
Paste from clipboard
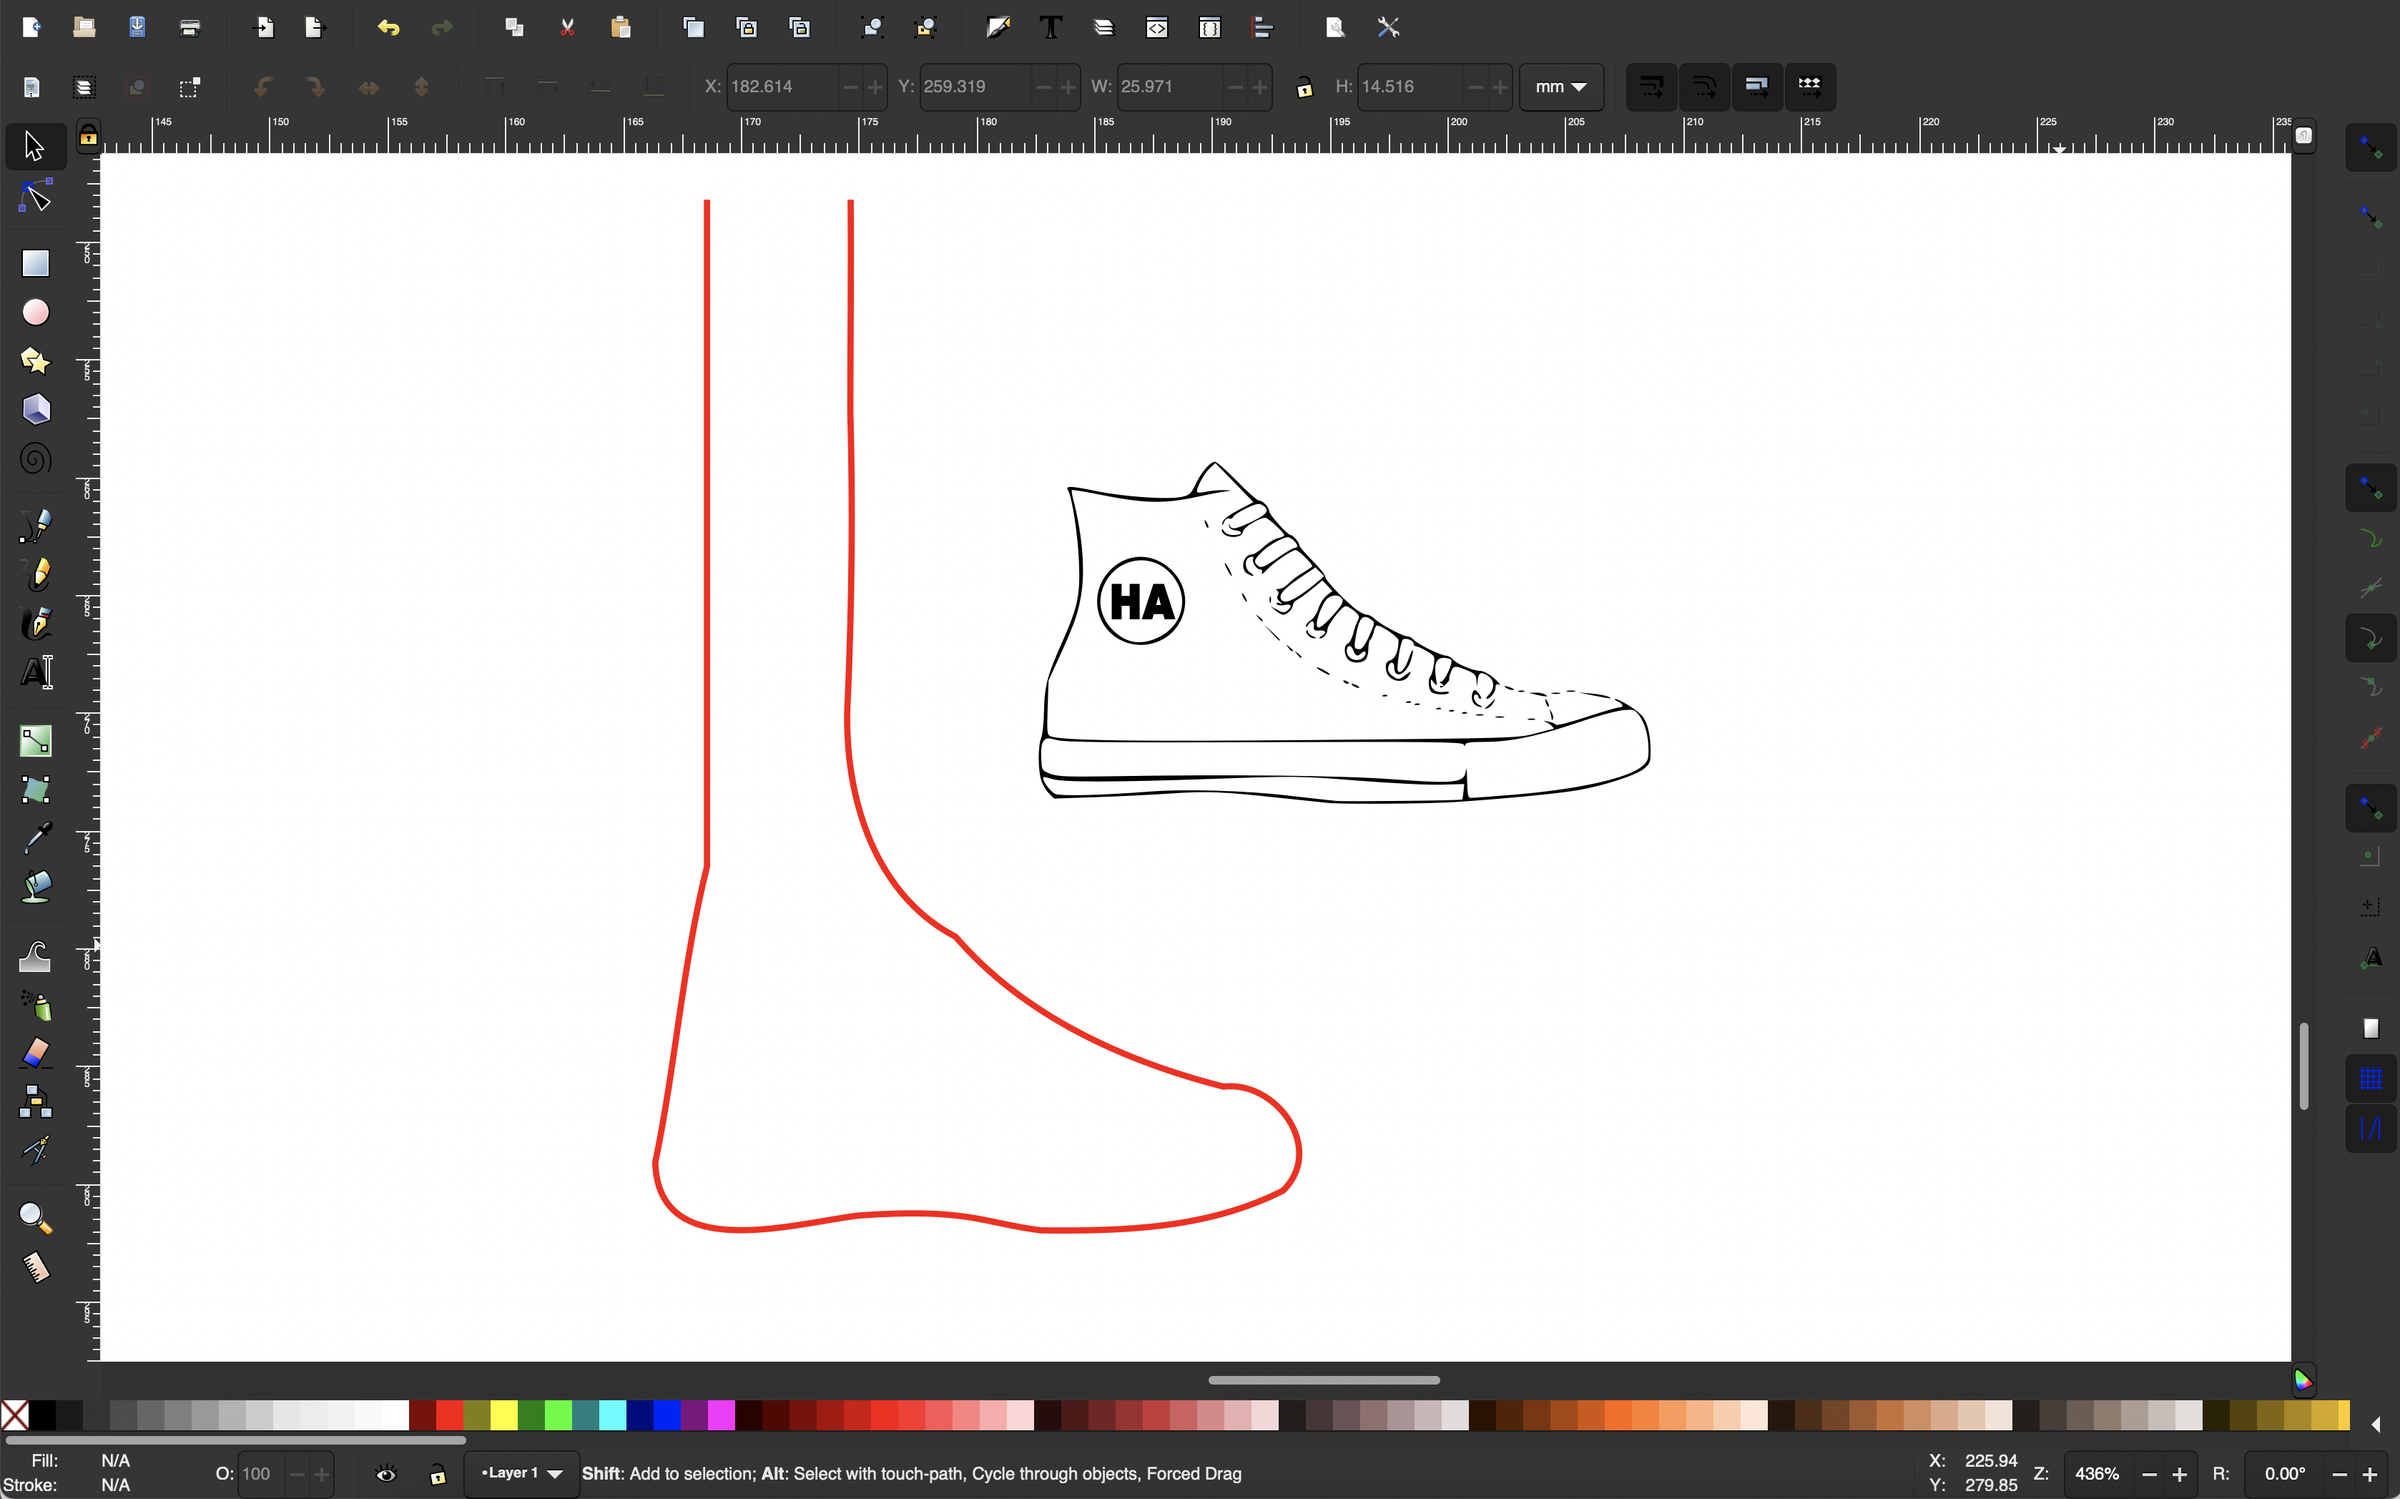pyautogui.click(x=620, y=28)
